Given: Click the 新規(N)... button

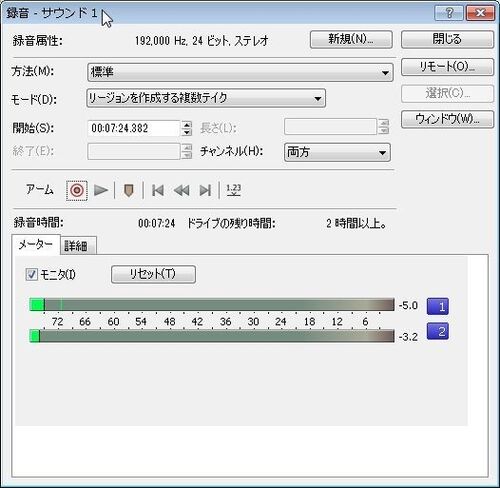Looking at the screenshot, I should [x=351, y=40].
